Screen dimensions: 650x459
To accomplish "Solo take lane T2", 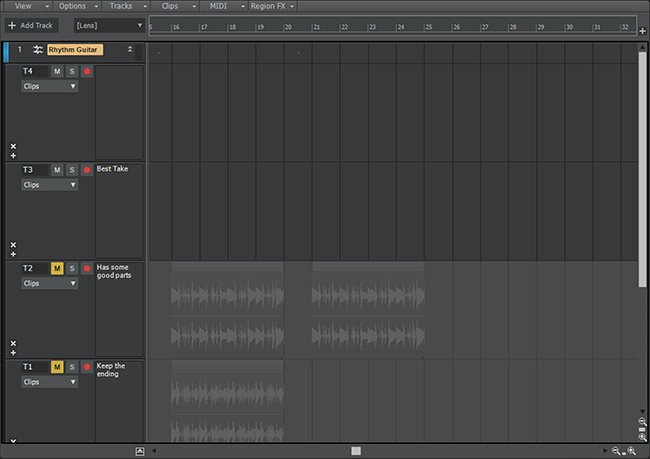I will [72, 268].
